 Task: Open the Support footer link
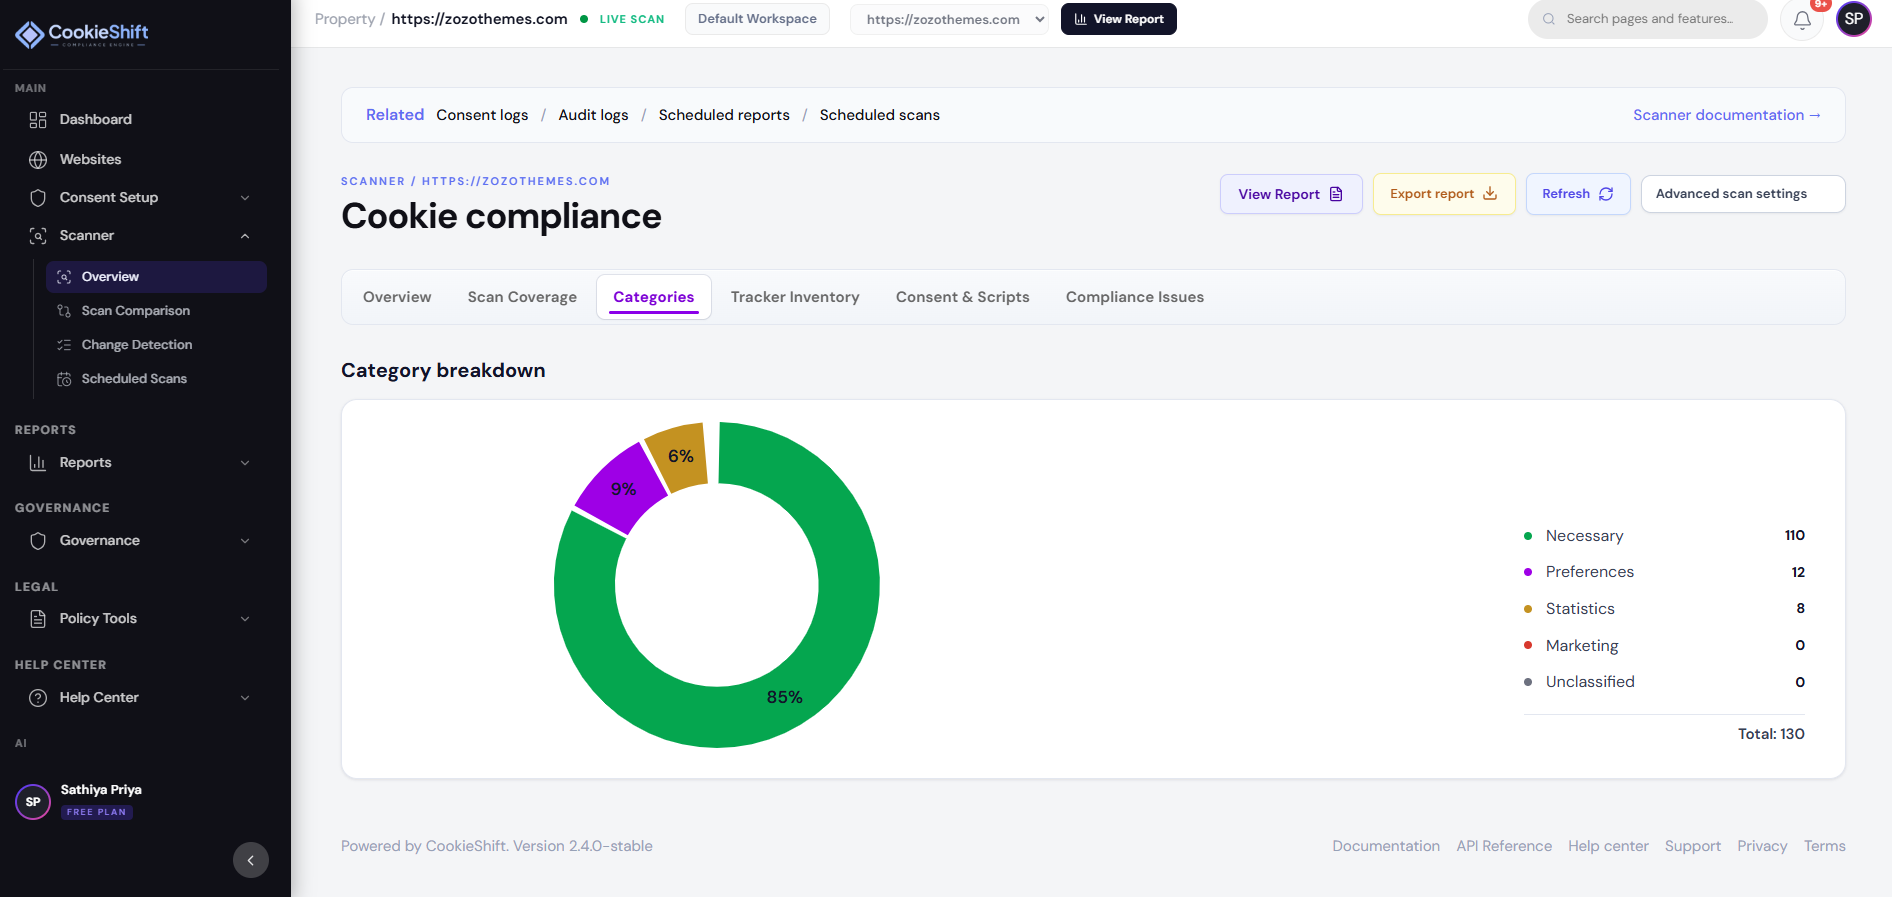[x=1693, y=846]
